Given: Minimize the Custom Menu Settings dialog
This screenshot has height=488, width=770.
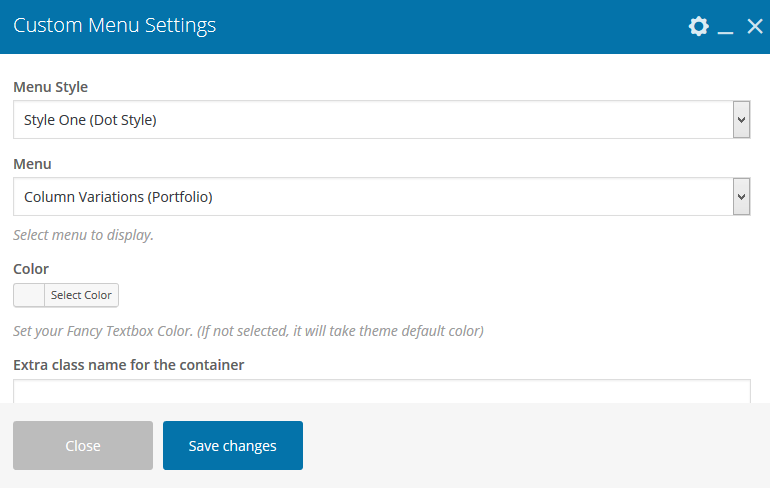Looking at the screenshot, I should pos(726,28).
